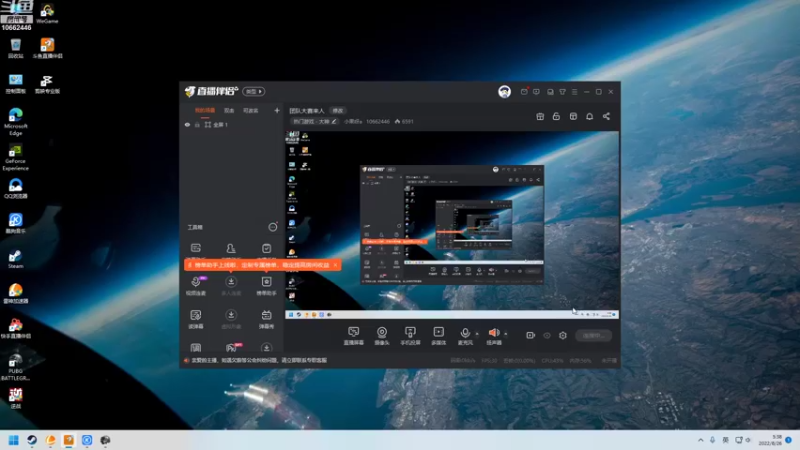
Task: Add a screen capture source from the bottom bar
Action: (x=354, y=336)
